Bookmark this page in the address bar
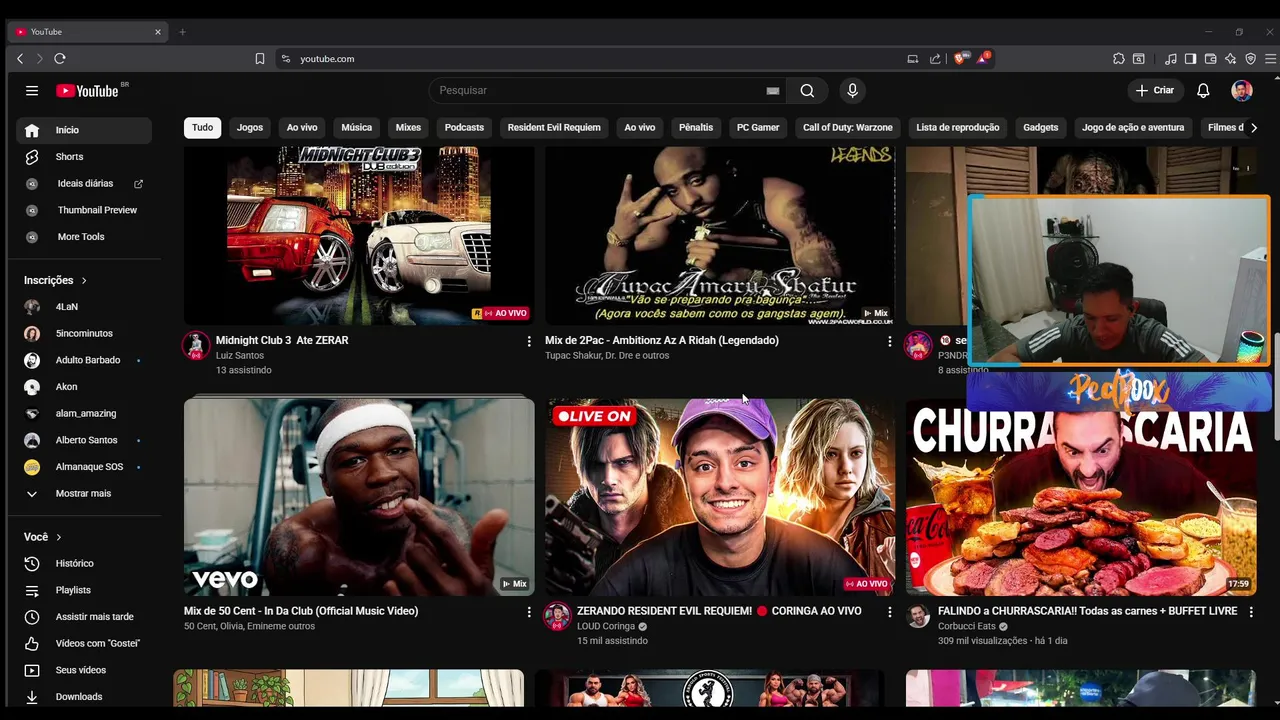Screen dimensions: 1280x720 click(x=260, y=59)
